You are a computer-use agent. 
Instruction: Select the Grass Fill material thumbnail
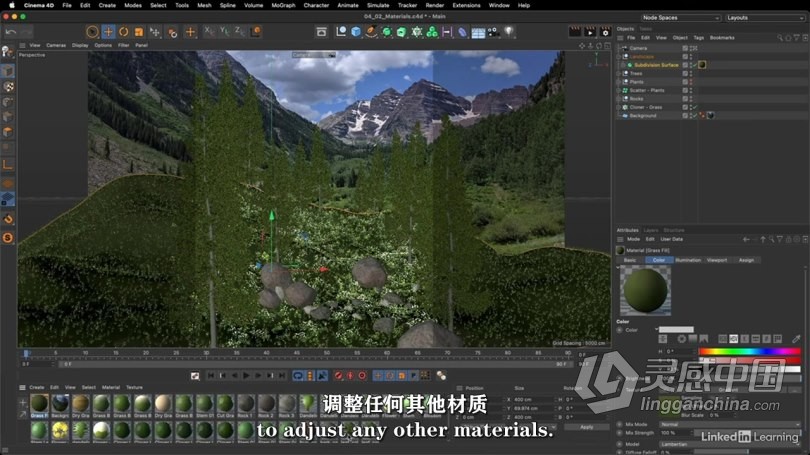point(39,403)
